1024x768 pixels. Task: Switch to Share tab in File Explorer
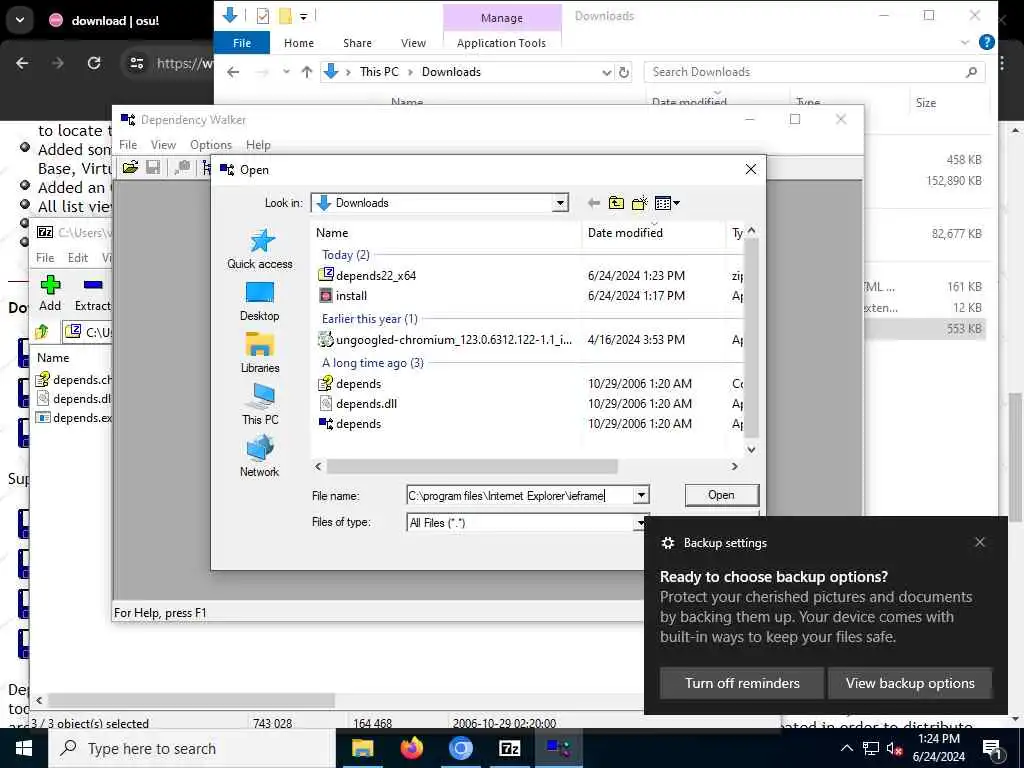pos(357,43)
